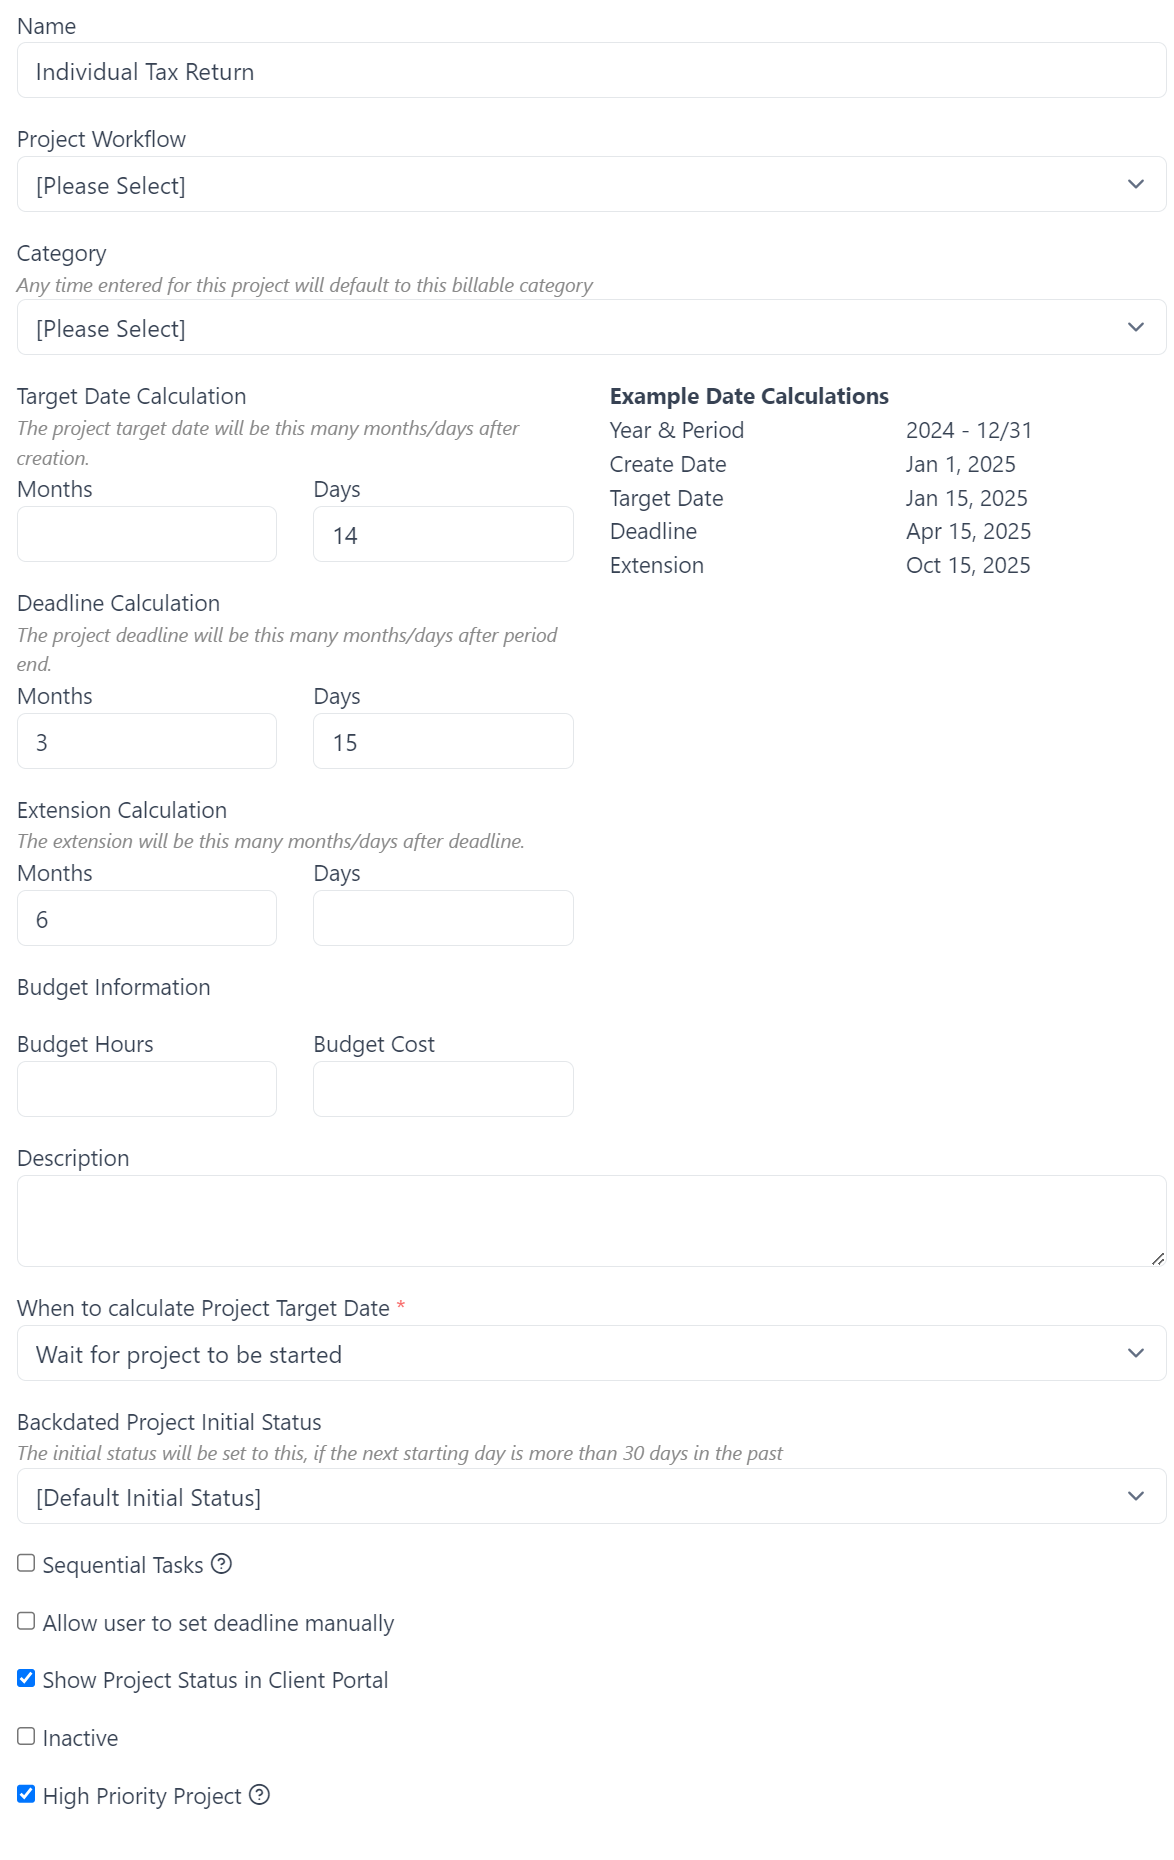The image size is (1174, 1860).
Task: Click the Budget Cost field
Action: (443, 1088)
